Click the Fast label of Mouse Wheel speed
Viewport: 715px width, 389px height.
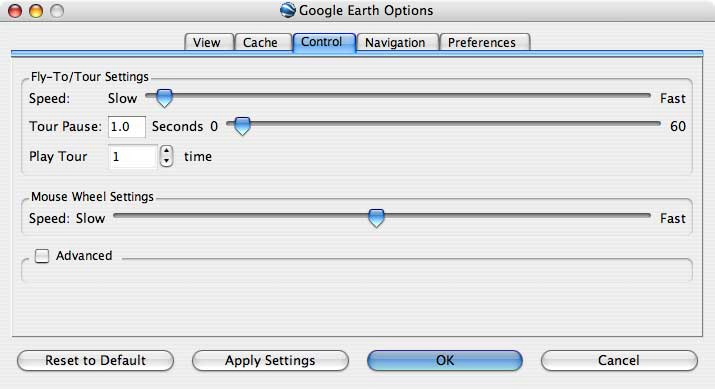coord(673,218)
